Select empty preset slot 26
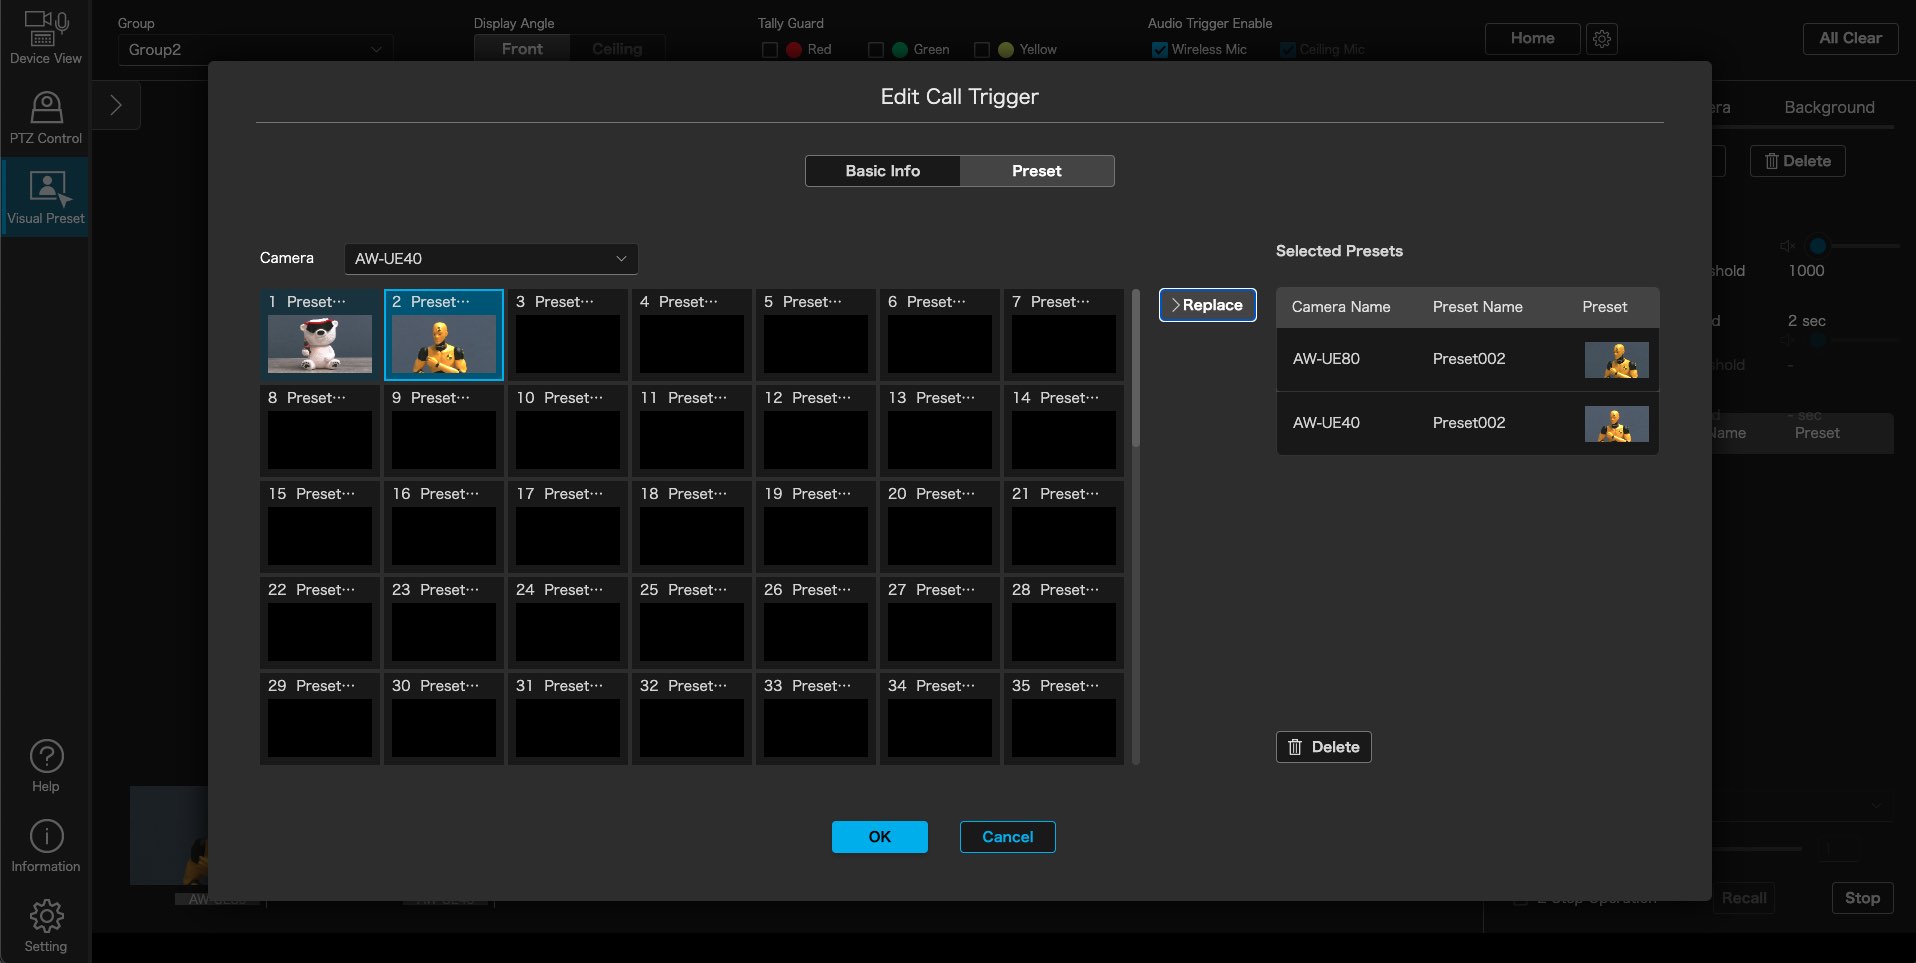Screen dimensions: 1916x963 tap(816, 623)
